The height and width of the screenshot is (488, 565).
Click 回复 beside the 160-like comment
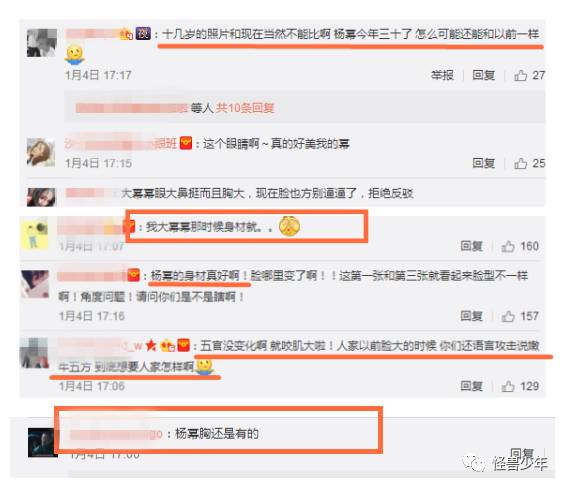[x=472, y=246]
